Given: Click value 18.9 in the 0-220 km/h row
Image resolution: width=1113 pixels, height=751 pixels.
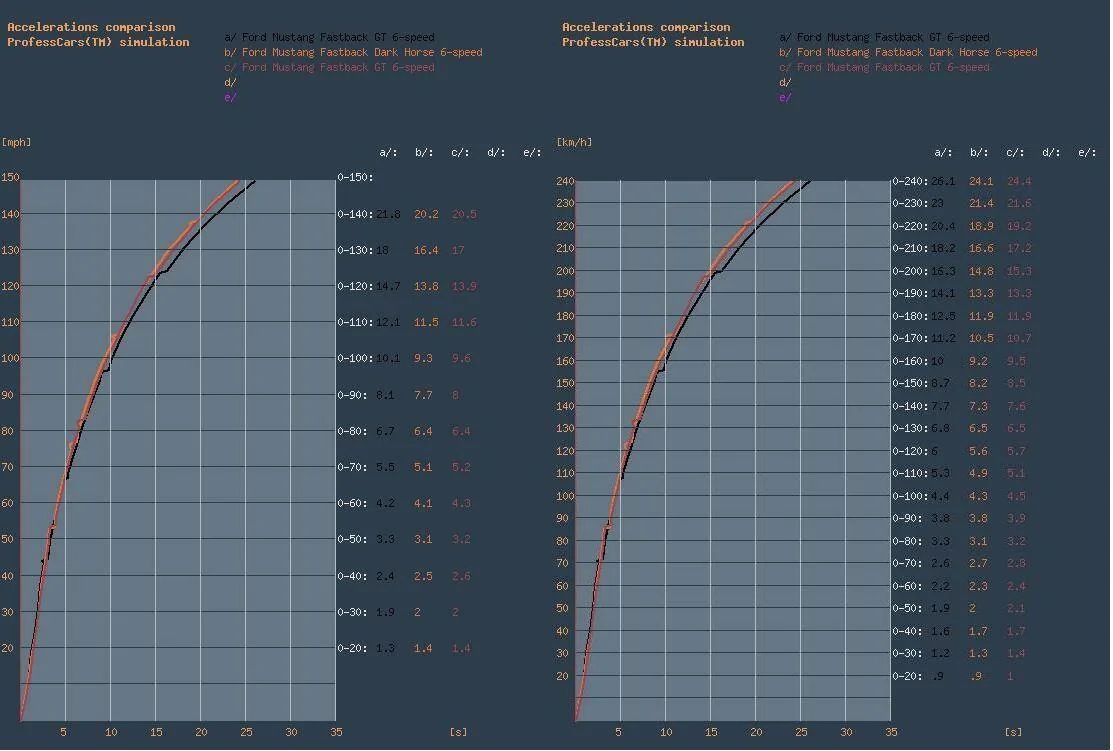Looking at the screenshot, I should coord(981,226).
